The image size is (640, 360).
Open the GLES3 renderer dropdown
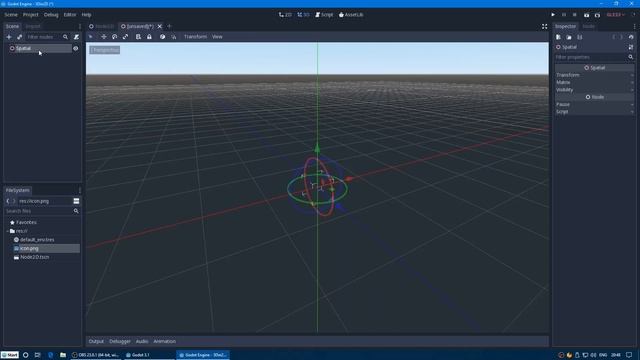616,15
